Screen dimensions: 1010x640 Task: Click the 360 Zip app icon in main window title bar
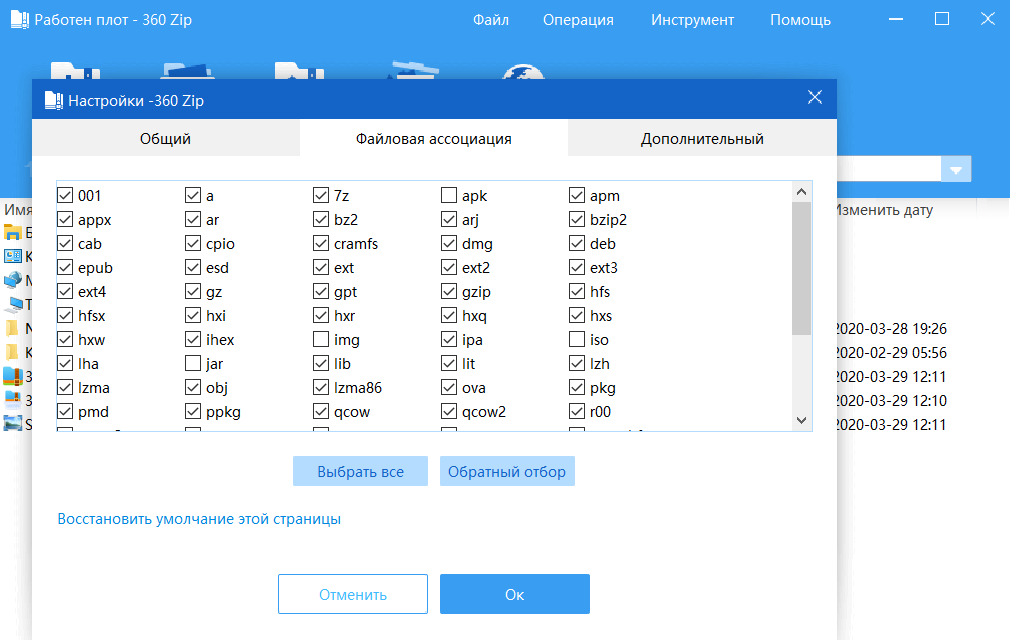pyautogui.click(x=20, y=20)
